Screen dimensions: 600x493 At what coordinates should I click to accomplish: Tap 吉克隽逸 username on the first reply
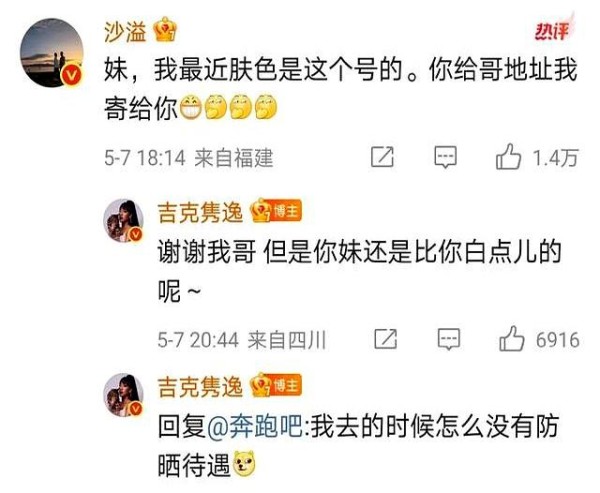[201, 212]
